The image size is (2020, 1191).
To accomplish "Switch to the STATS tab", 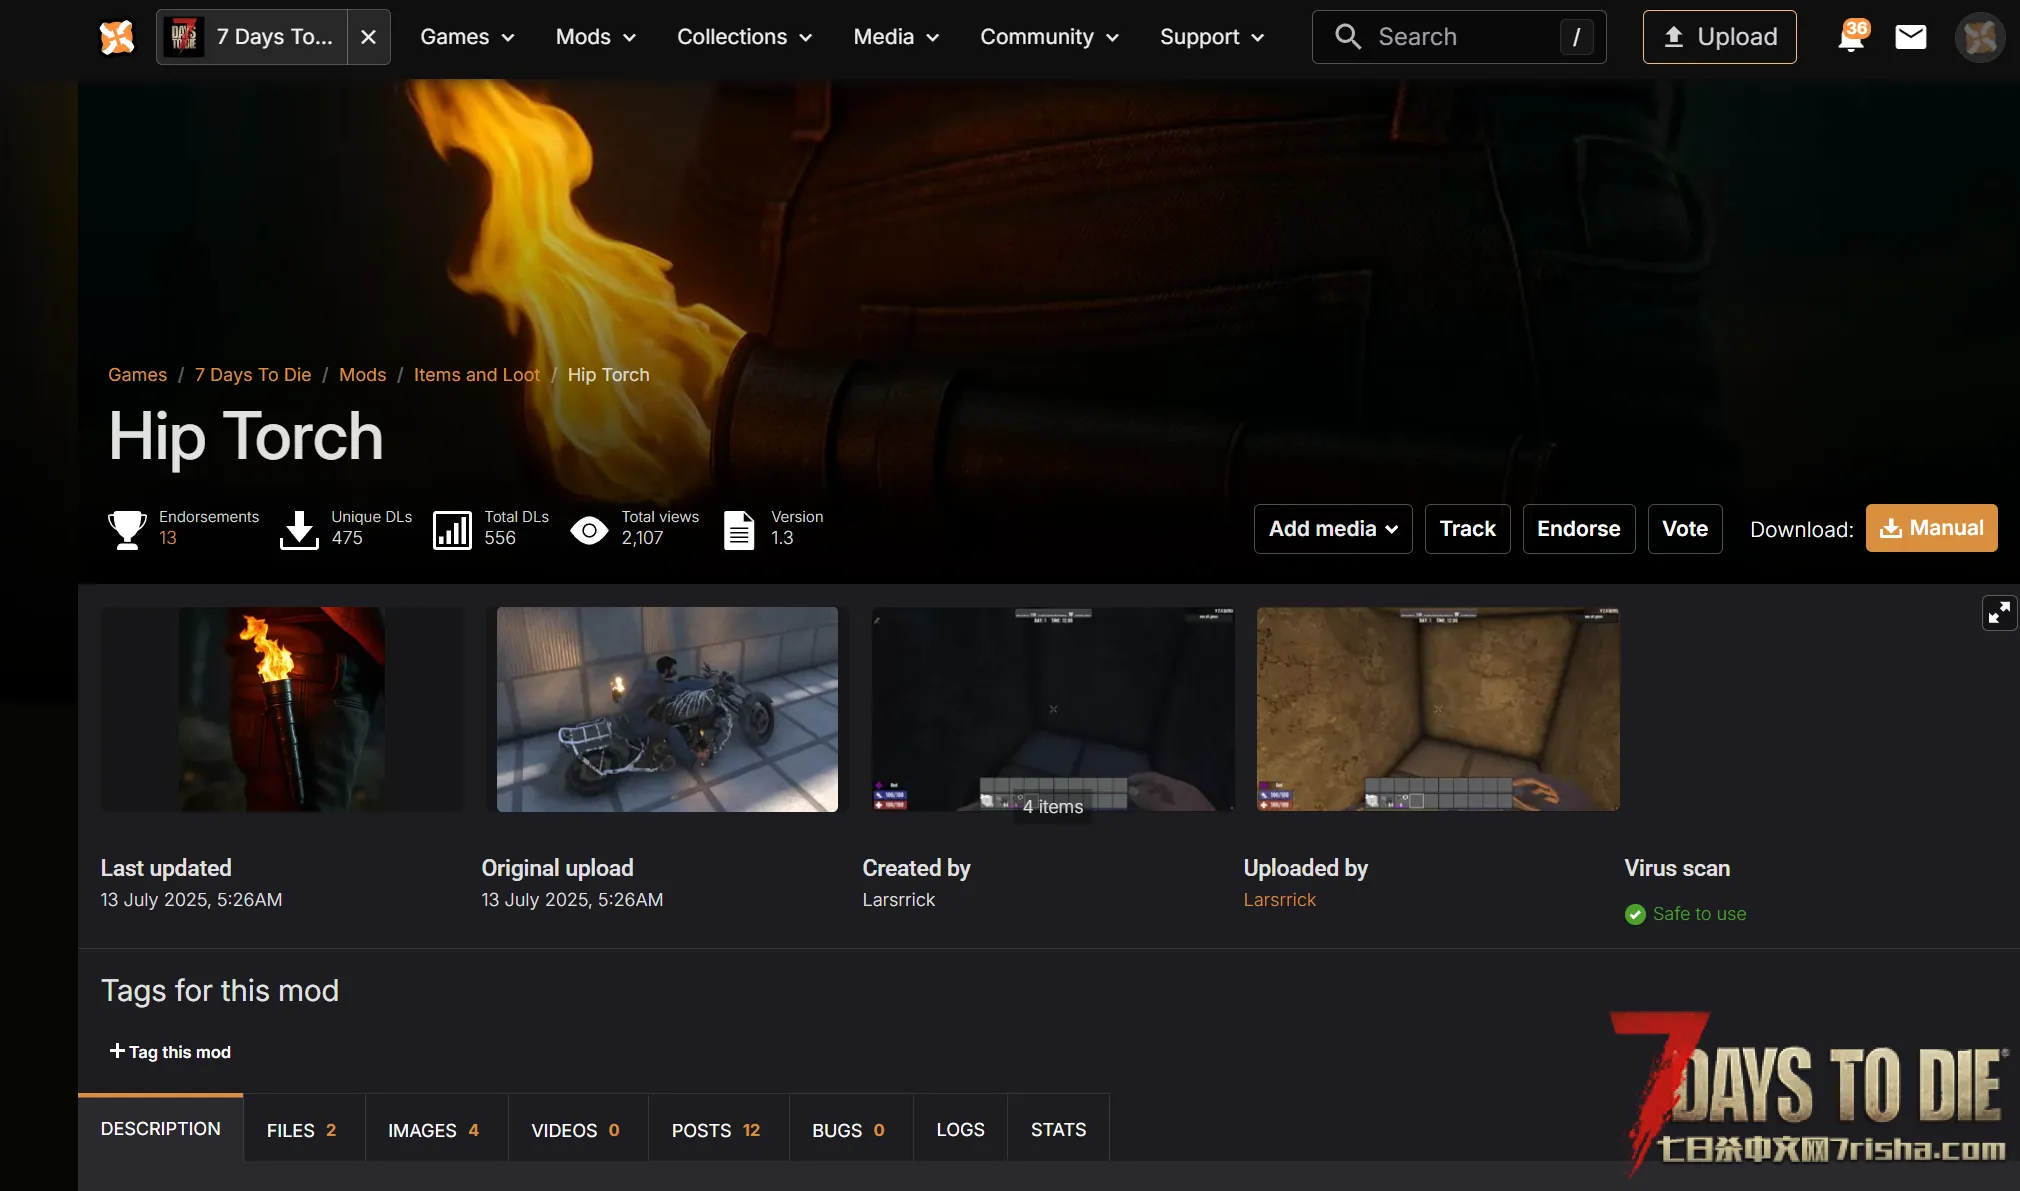I will pyautogui.click(x=1058, y=1129).
